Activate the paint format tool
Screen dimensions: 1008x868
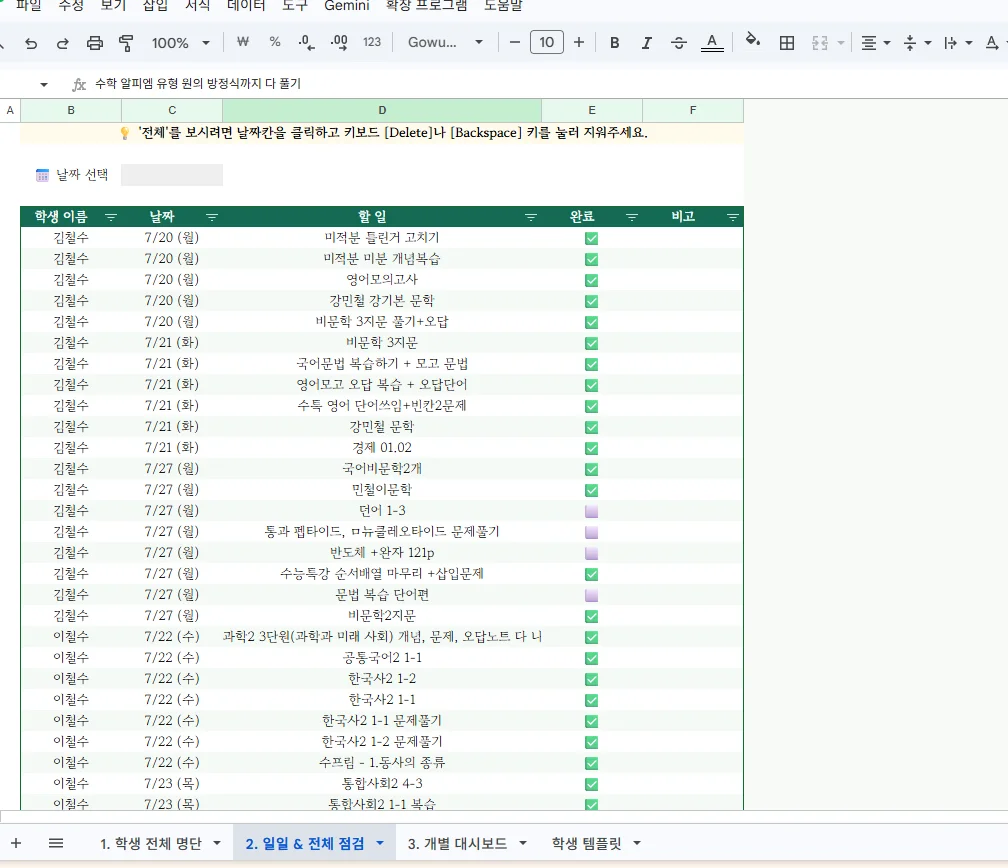point(126,43)
